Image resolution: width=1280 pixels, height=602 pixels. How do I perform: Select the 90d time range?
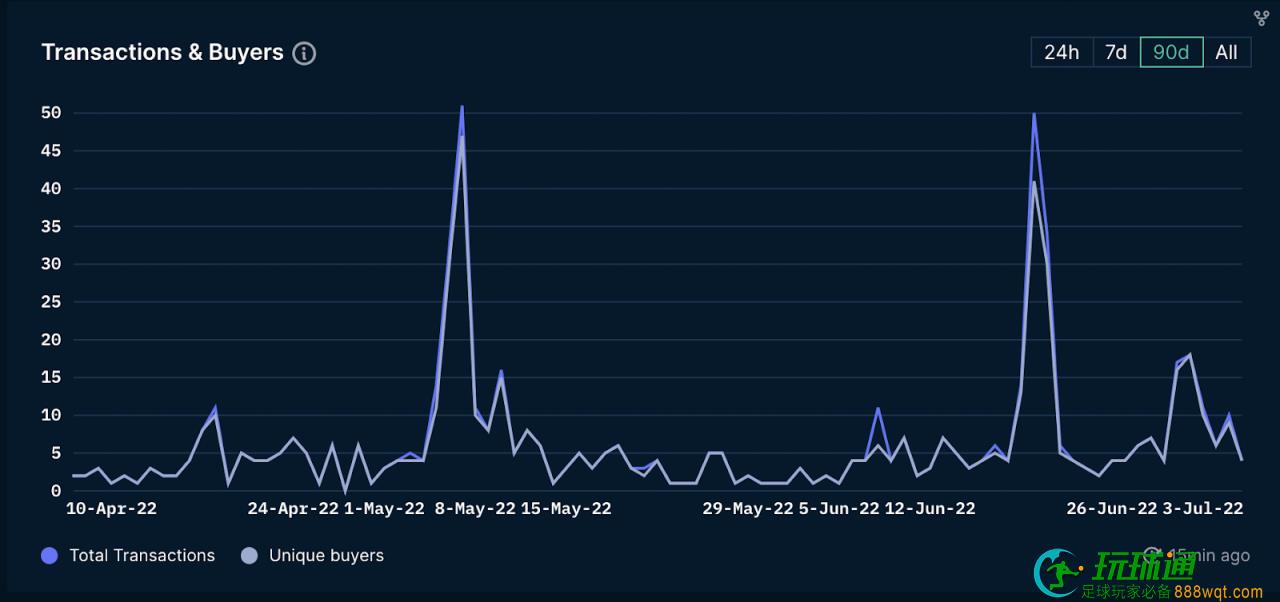(x=1171, y=52)
